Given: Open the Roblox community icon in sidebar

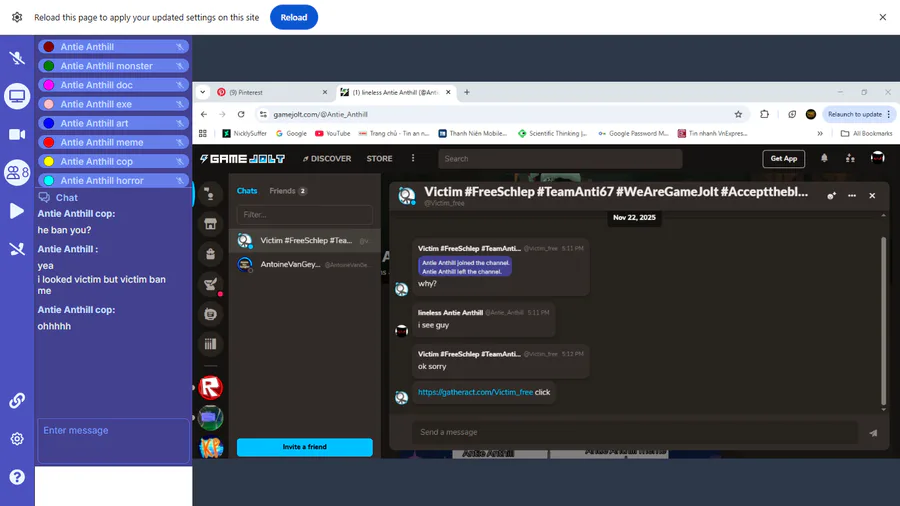Looking at the screenshot, I should pos(211,388).
